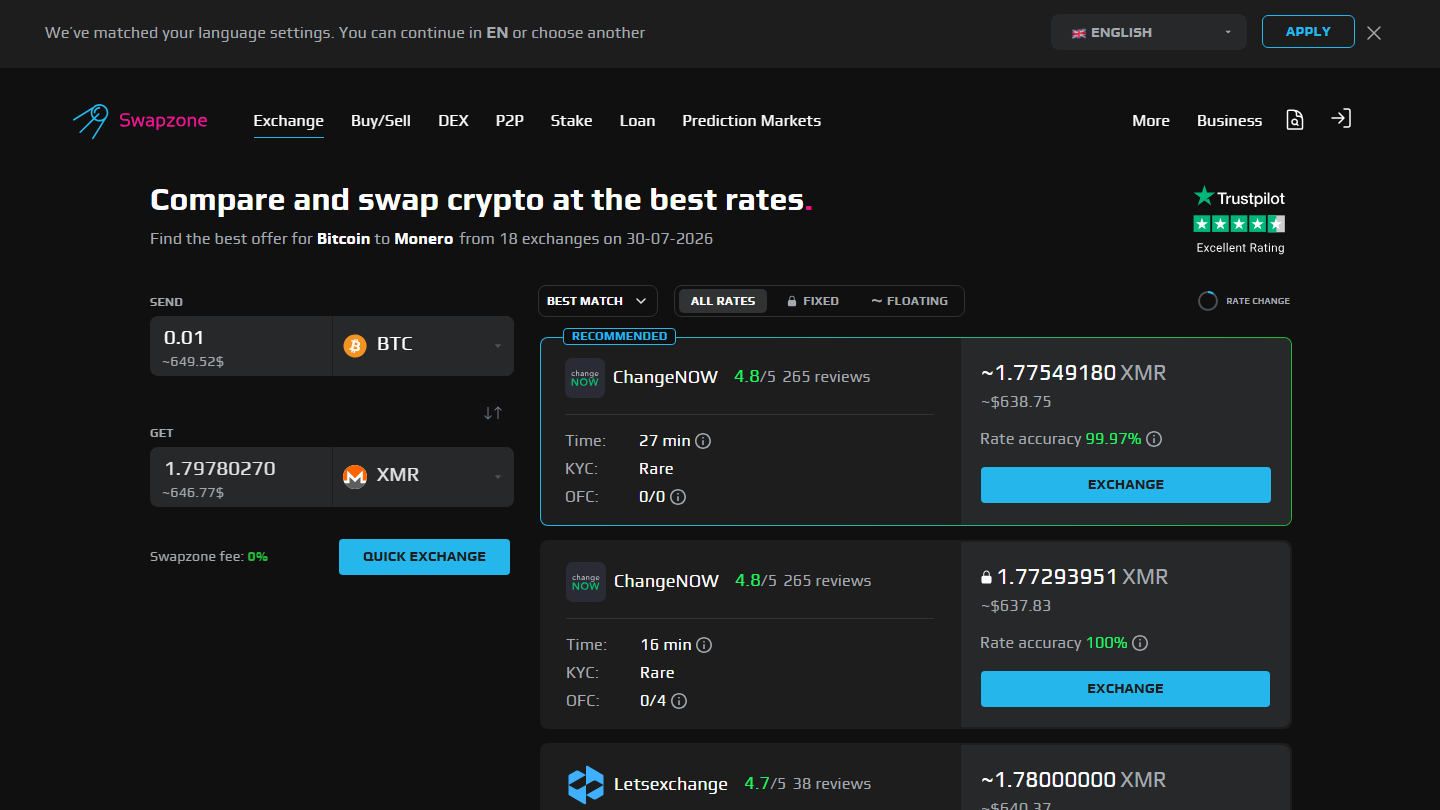Screen dimensions: 1440x810
Task: Click ChangeNOW logo in recommended offer
Action: click(x=585, y=378)
